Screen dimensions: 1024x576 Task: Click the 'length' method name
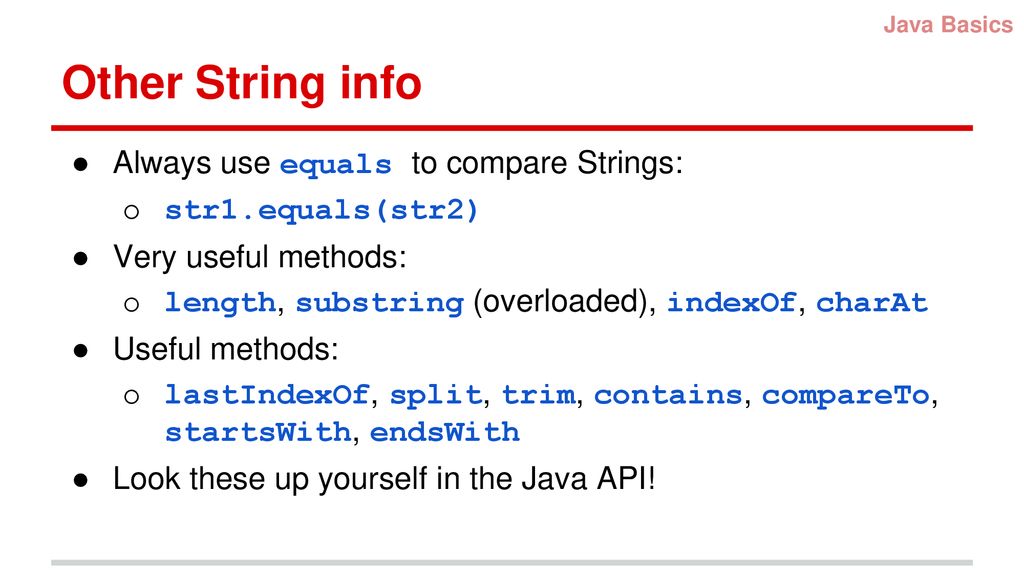click(221, 303)
